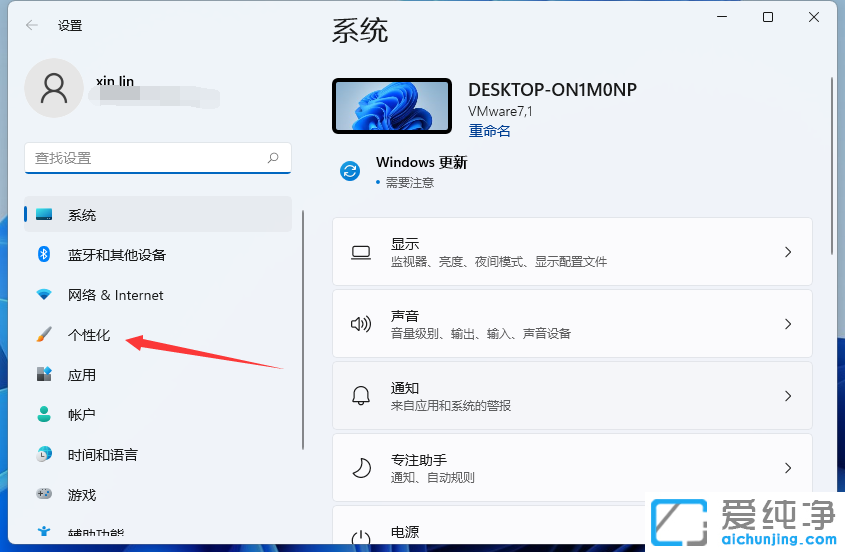
Task: Click the user avatar picture
Action: coord(54,88)
